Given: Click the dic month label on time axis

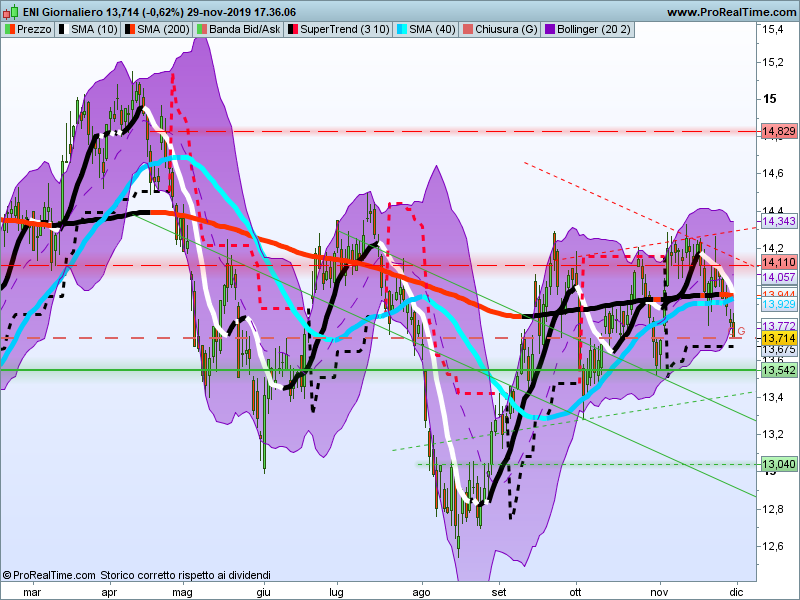Looking at the screenshot, I should (x=736, y=592).
